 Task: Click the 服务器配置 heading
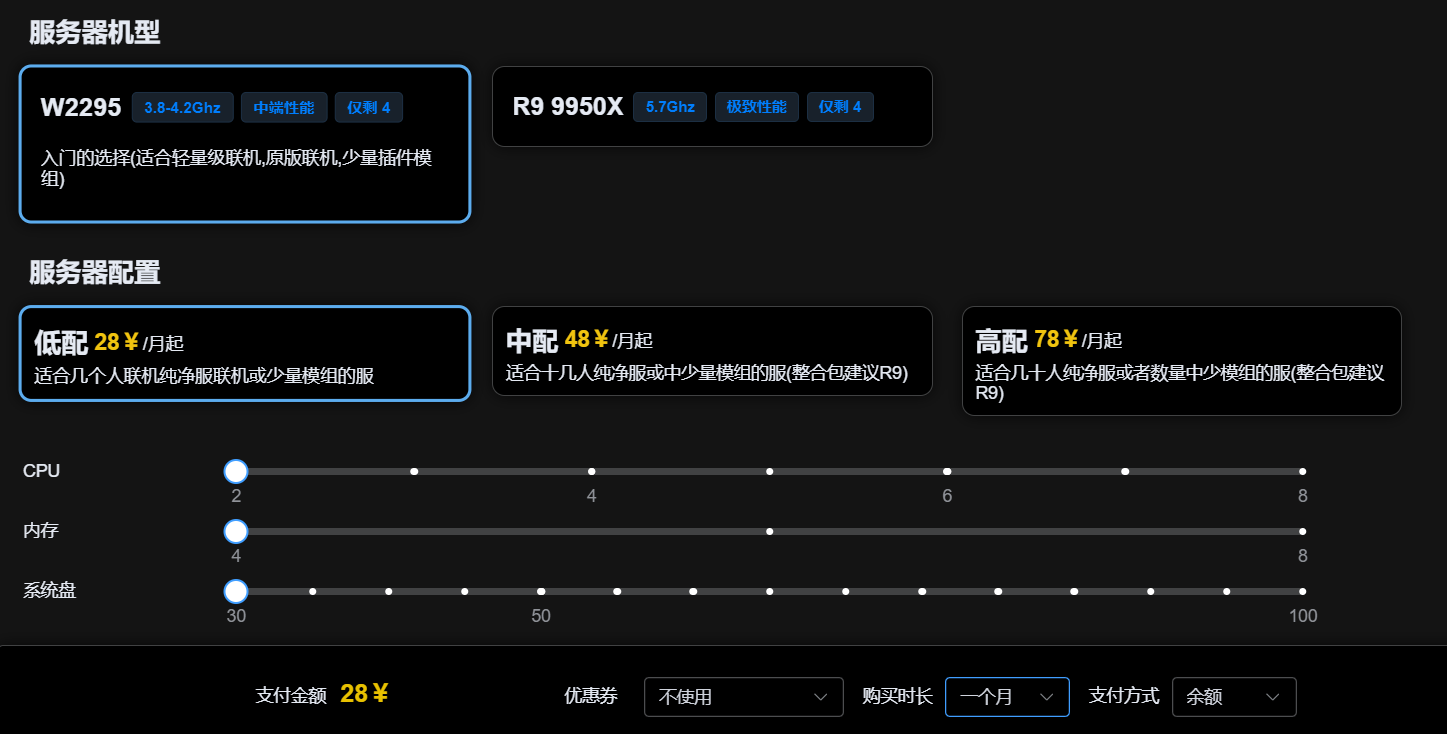(x=94, y=272)
